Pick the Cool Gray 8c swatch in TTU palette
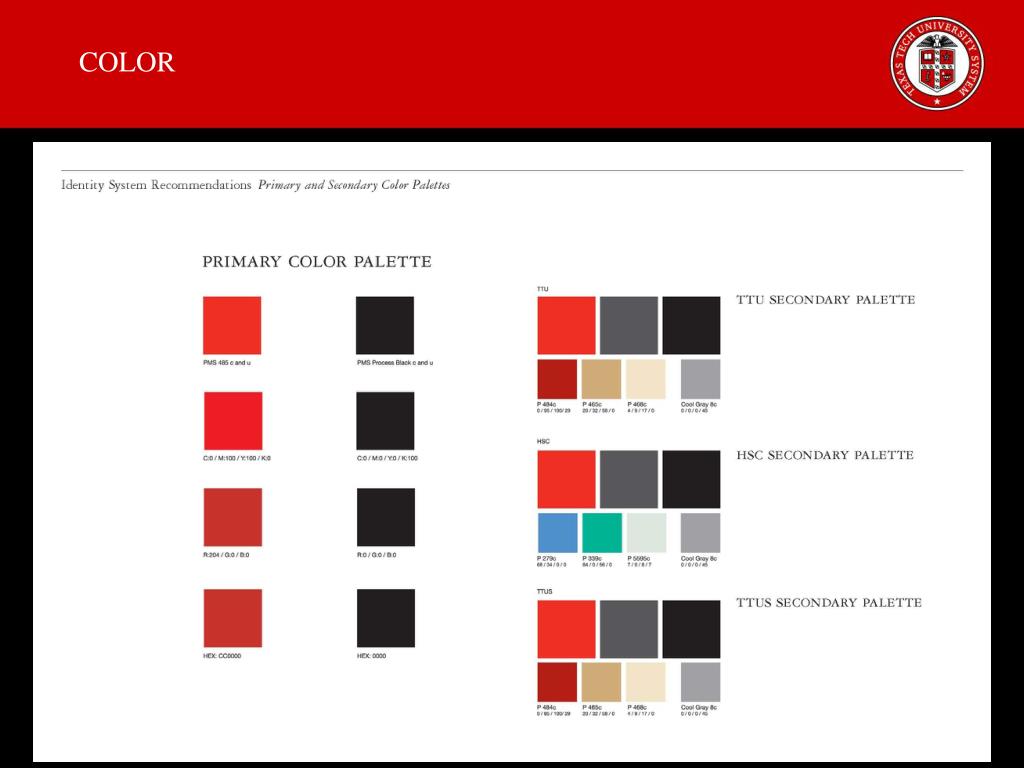The height and width of the screenshot is (768, 1024). pos(700,379)
